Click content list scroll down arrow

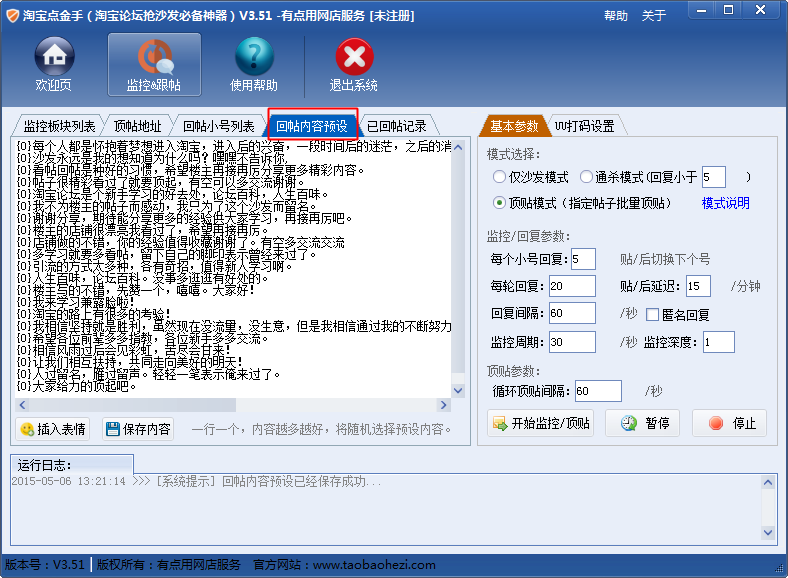coord(458,391)
